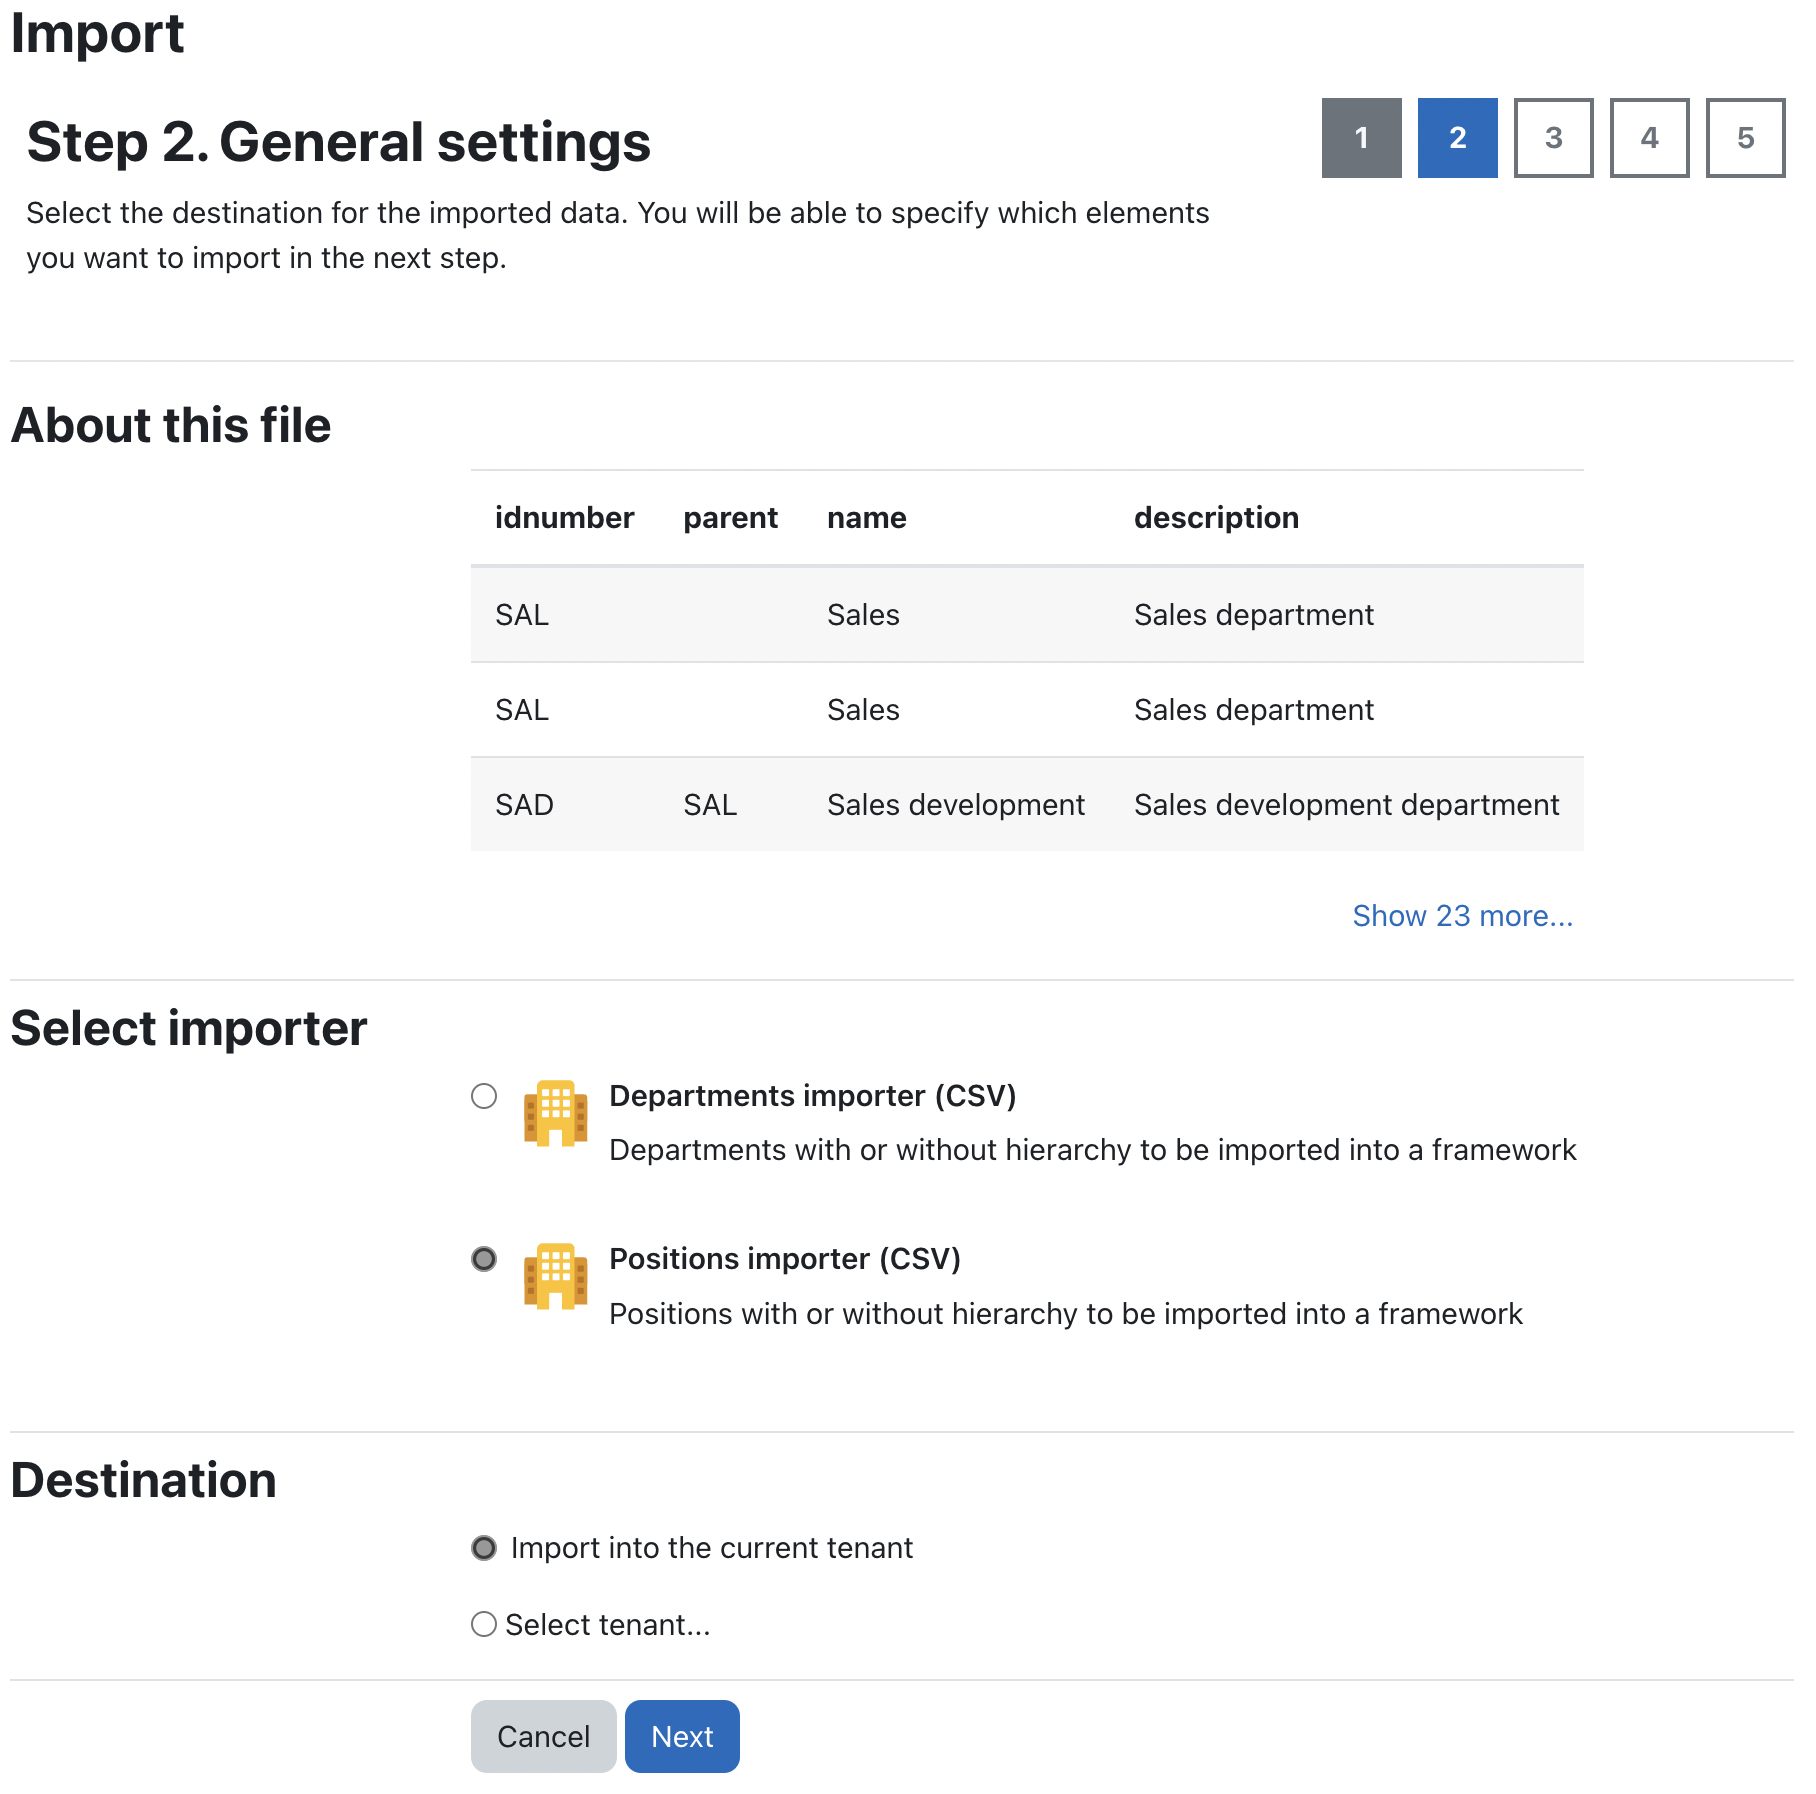Jump to step 3 indicator
Screen dimensions: 1816x1794
click(1553, 138)
